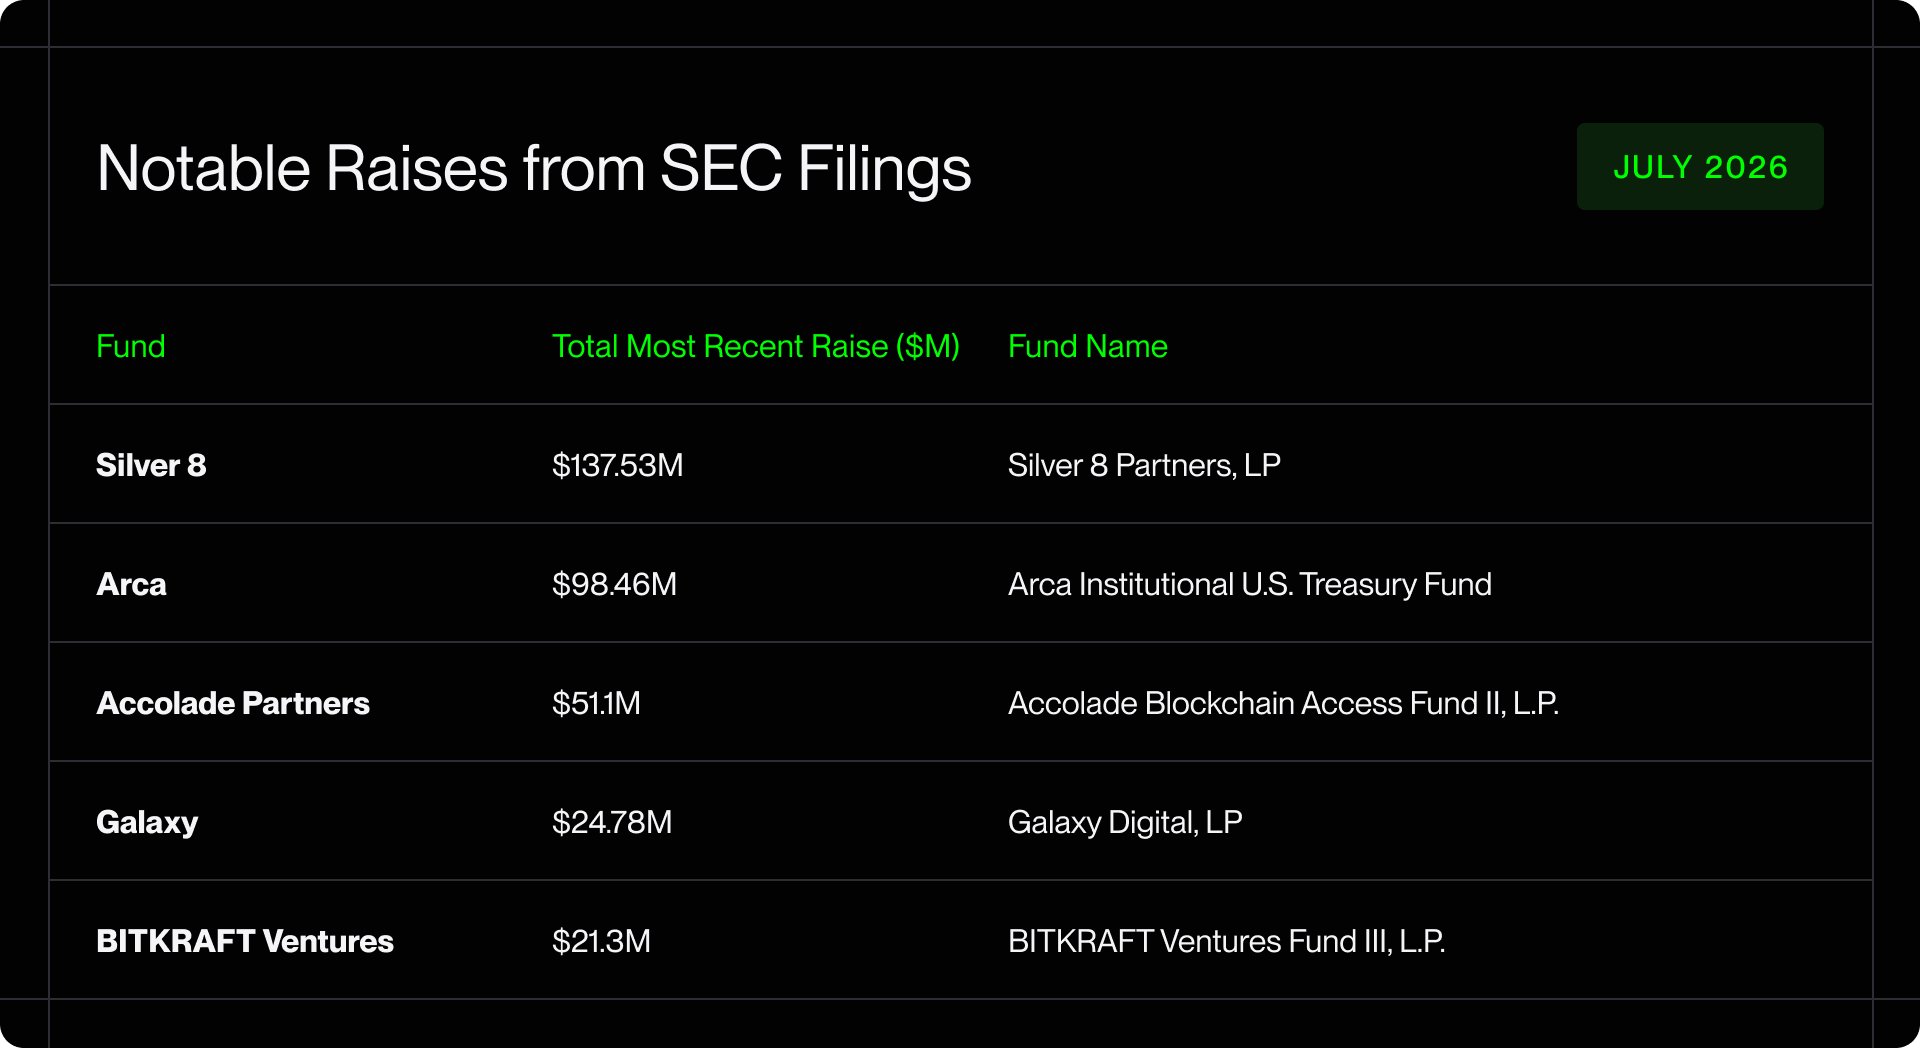Select "Silver 8 Partners, LP" fund name
The height and width of the screenshot is (1048, 1920).
(1144, 465)
